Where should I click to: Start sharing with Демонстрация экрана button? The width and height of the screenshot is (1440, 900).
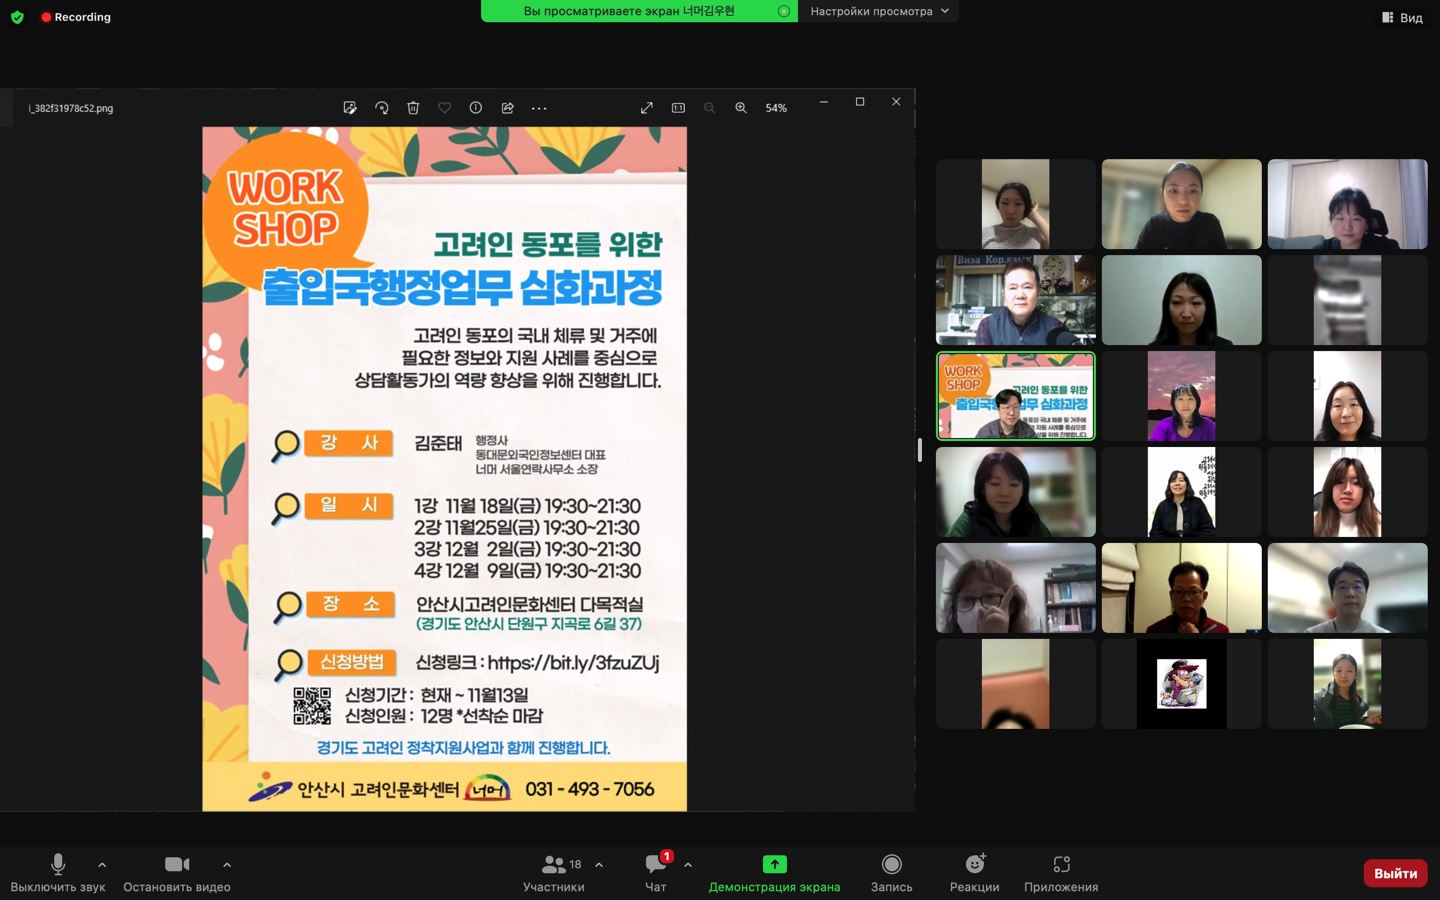pos(774,872)
